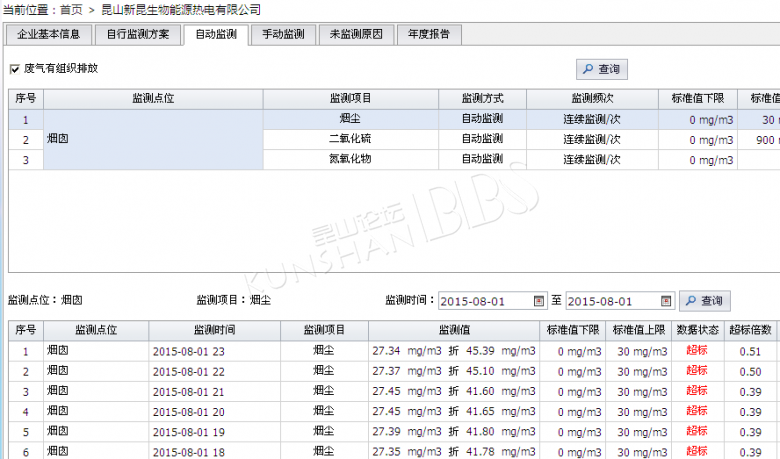Select the 自动监测 tab
Image resolution: width=780 pixels, height=459 pixels.
215,34
